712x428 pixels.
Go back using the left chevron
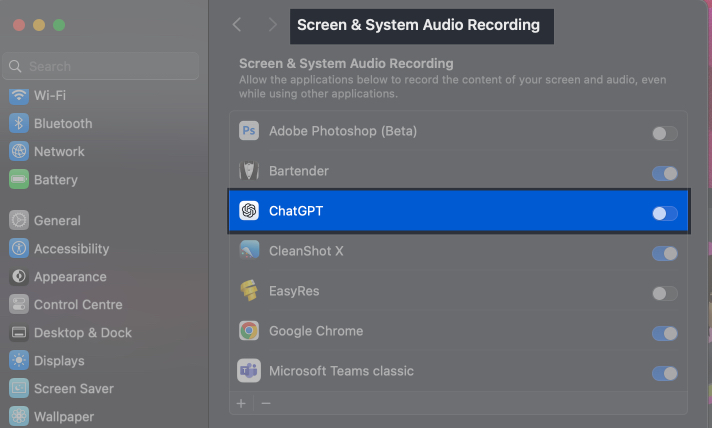coord(237,24)
